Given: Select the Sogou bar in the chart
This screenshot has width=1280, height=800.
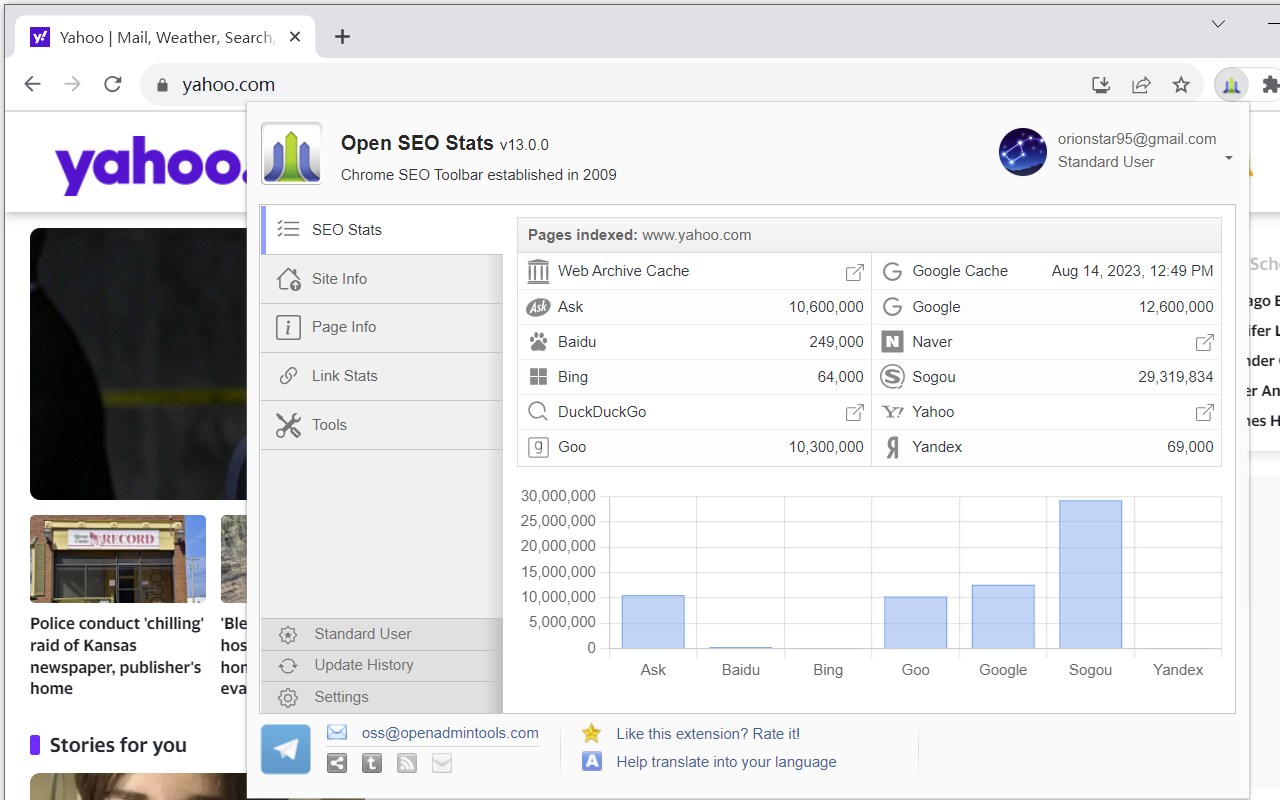Looking at the screenshot, I should coord(1090,575).
